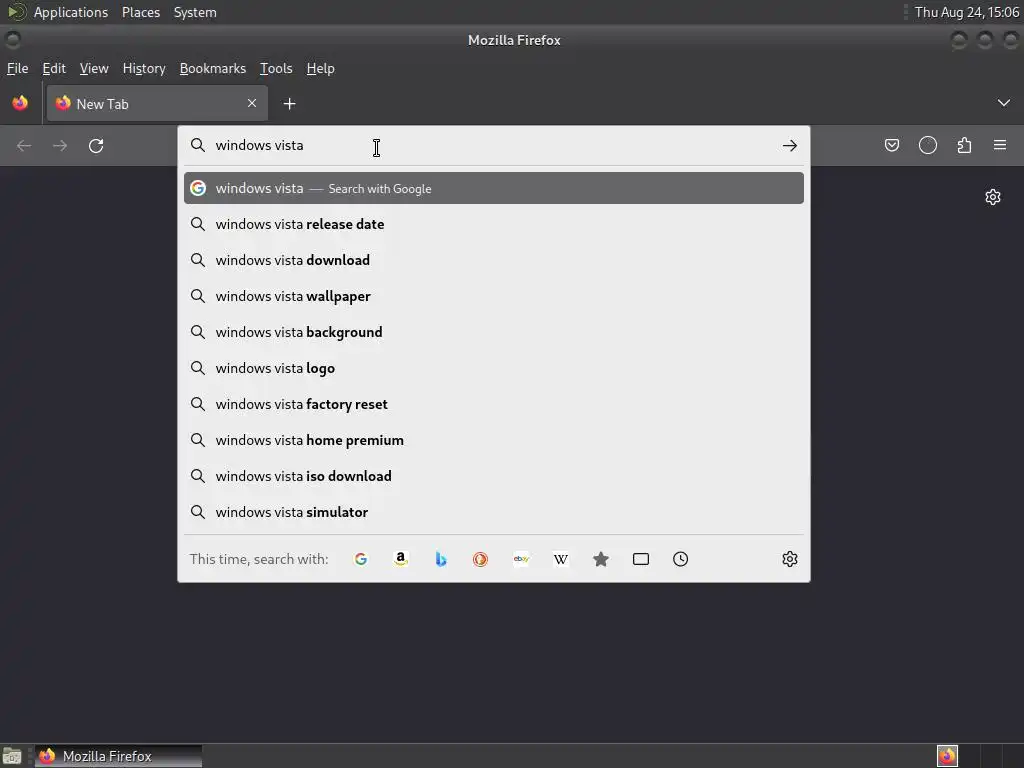
Task: Go forward one page
Action: (x=60, y=146)
